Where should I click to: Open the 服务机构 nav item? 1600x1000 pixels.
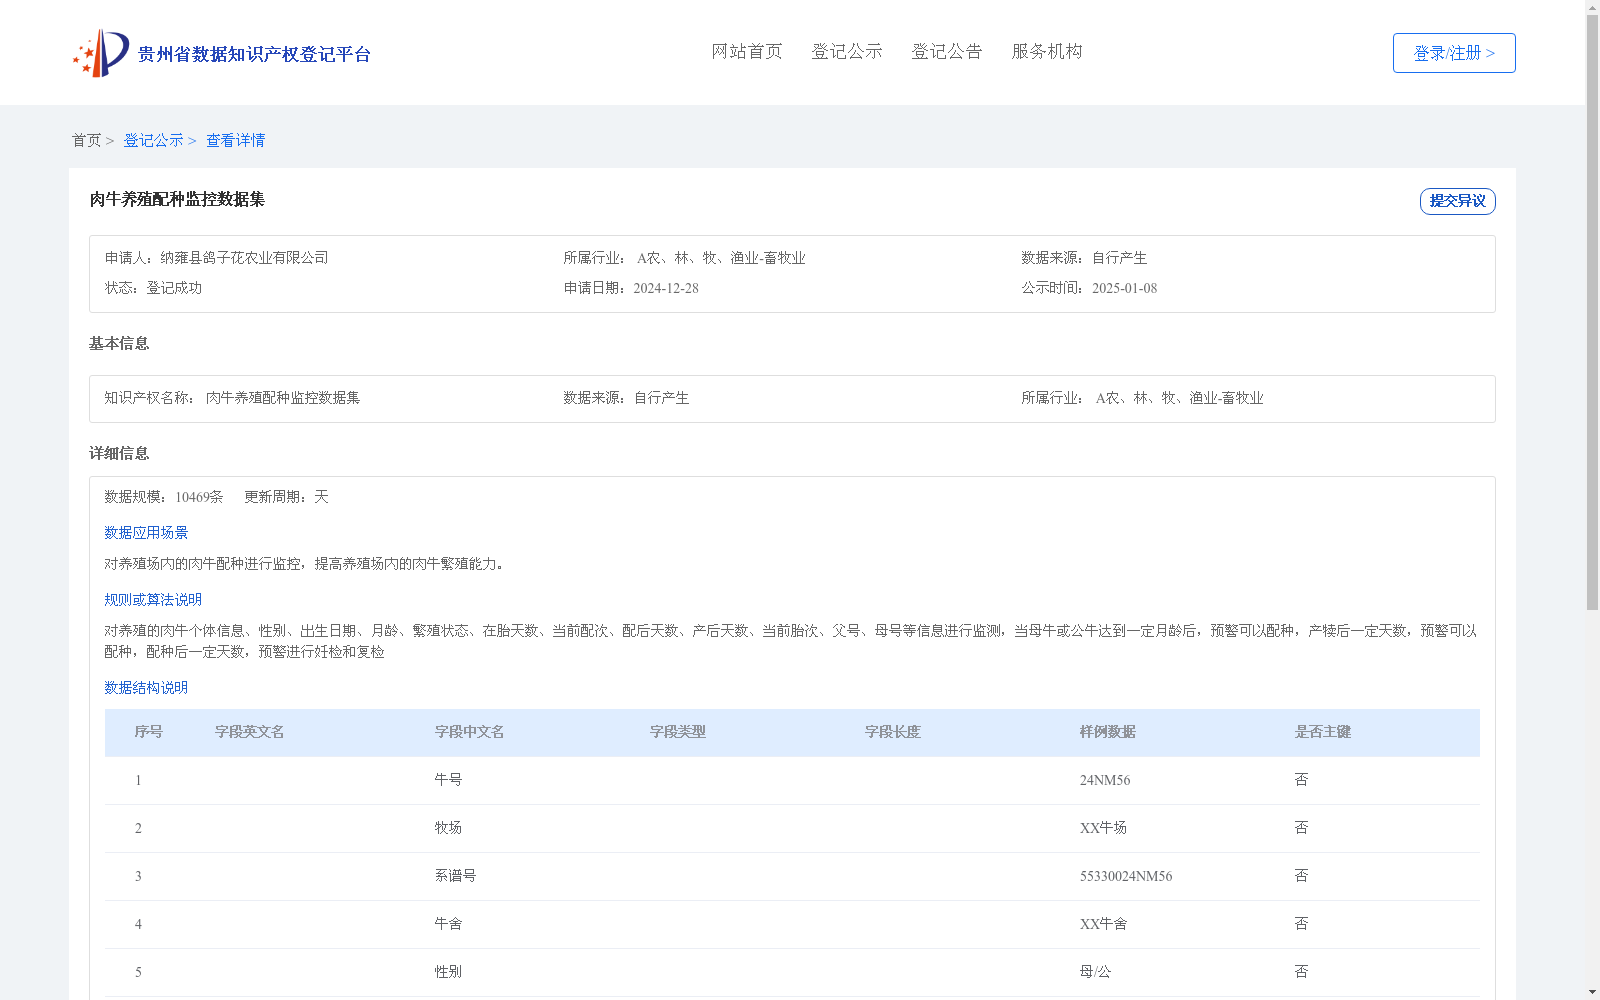click(x=1047, y=52)
